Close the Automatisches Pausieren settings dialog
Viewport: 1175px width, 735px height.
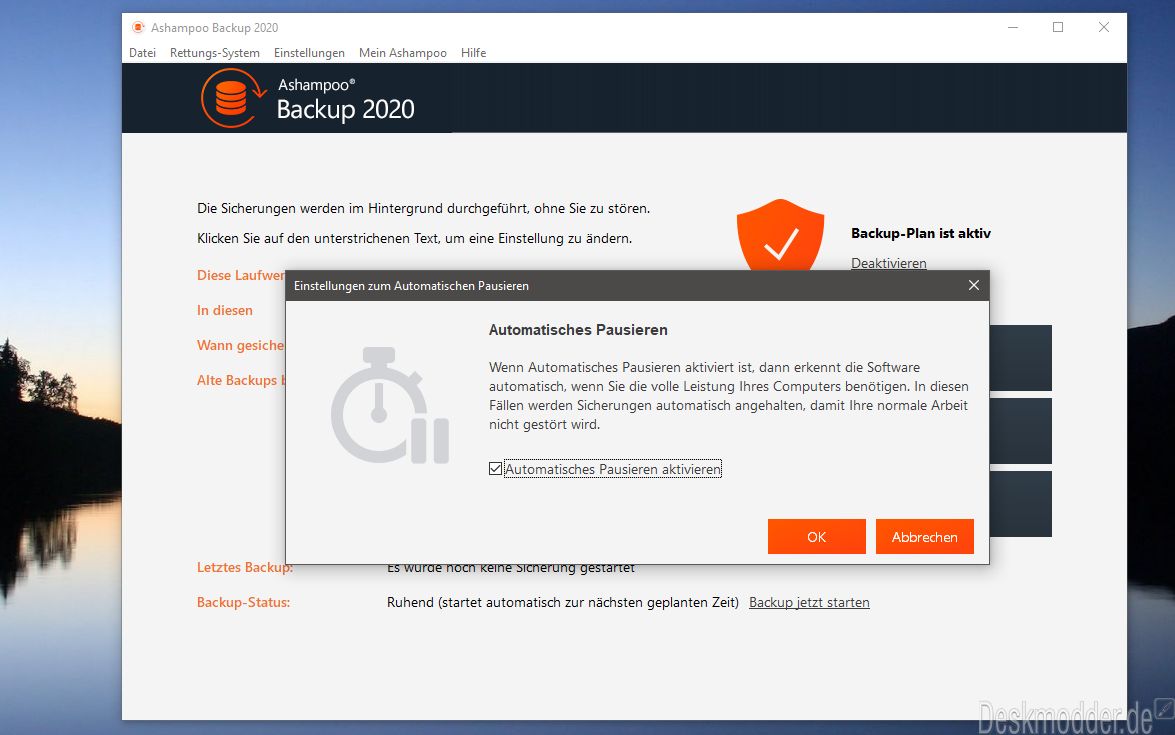[x=973, y=285]
